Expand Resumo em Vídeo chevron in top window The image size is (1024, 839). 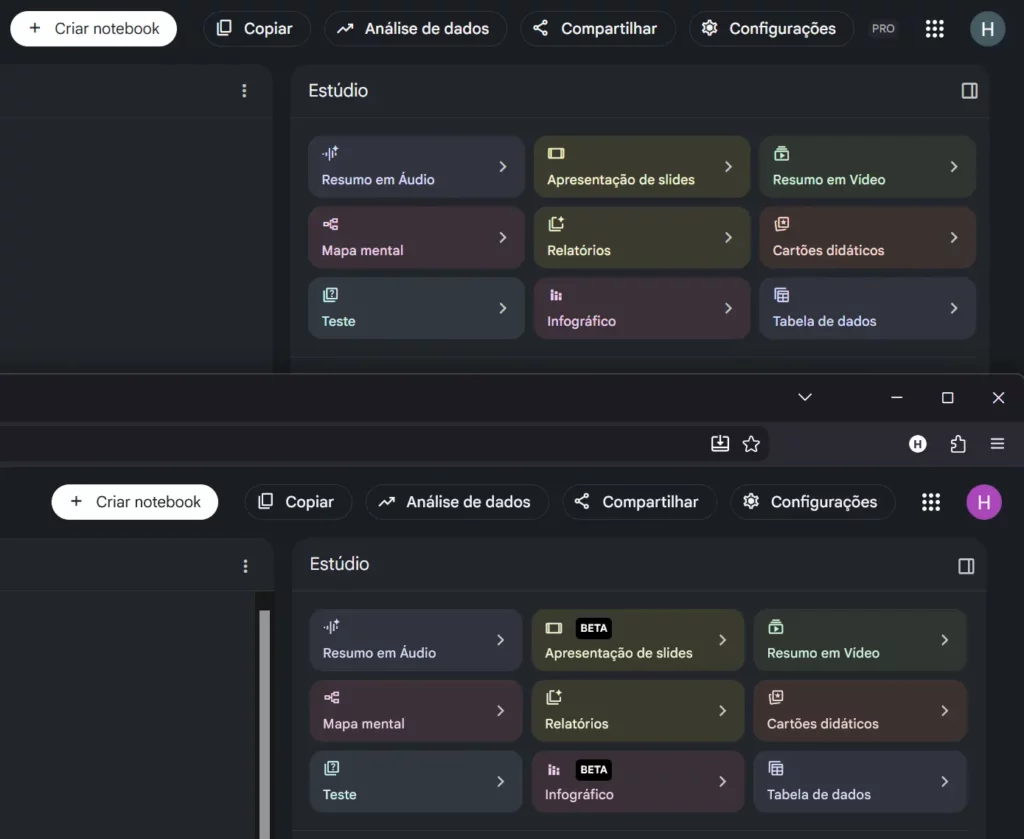click(x=954, y=166)
